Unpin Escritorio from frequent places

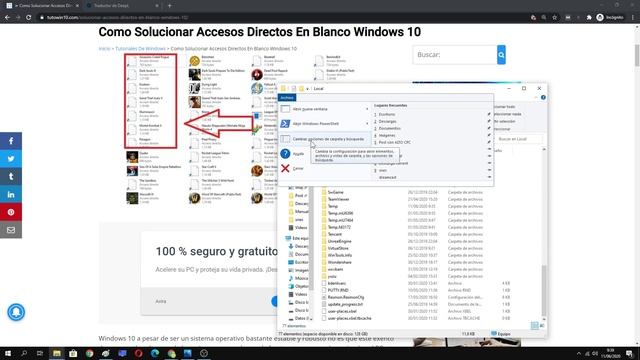[489, 114]
